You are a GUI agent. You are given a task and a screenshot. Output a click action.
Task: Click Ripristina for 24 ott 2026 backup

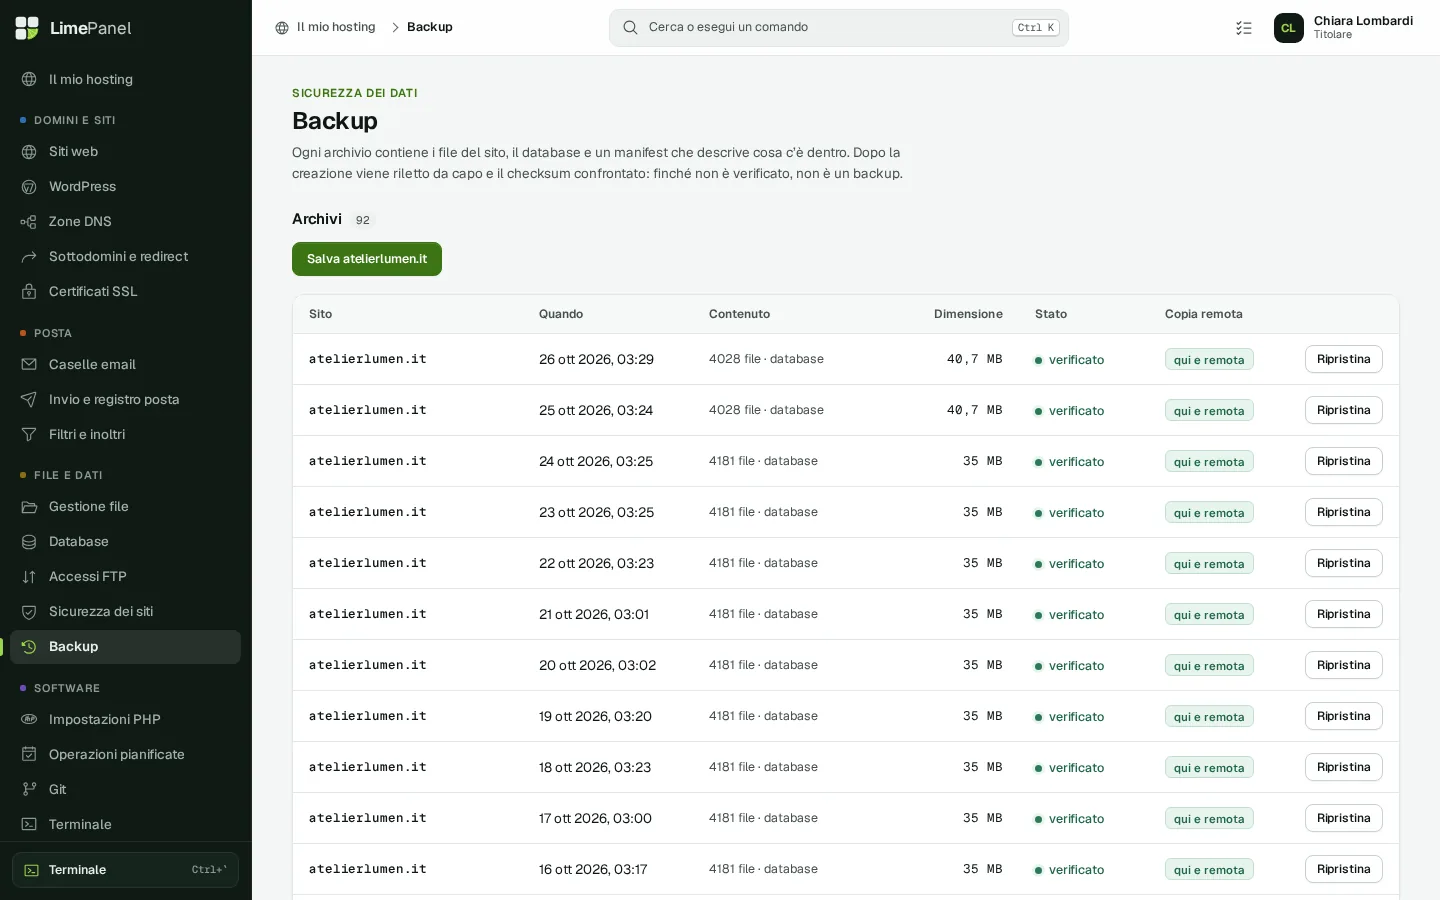tap(1343, 461)
